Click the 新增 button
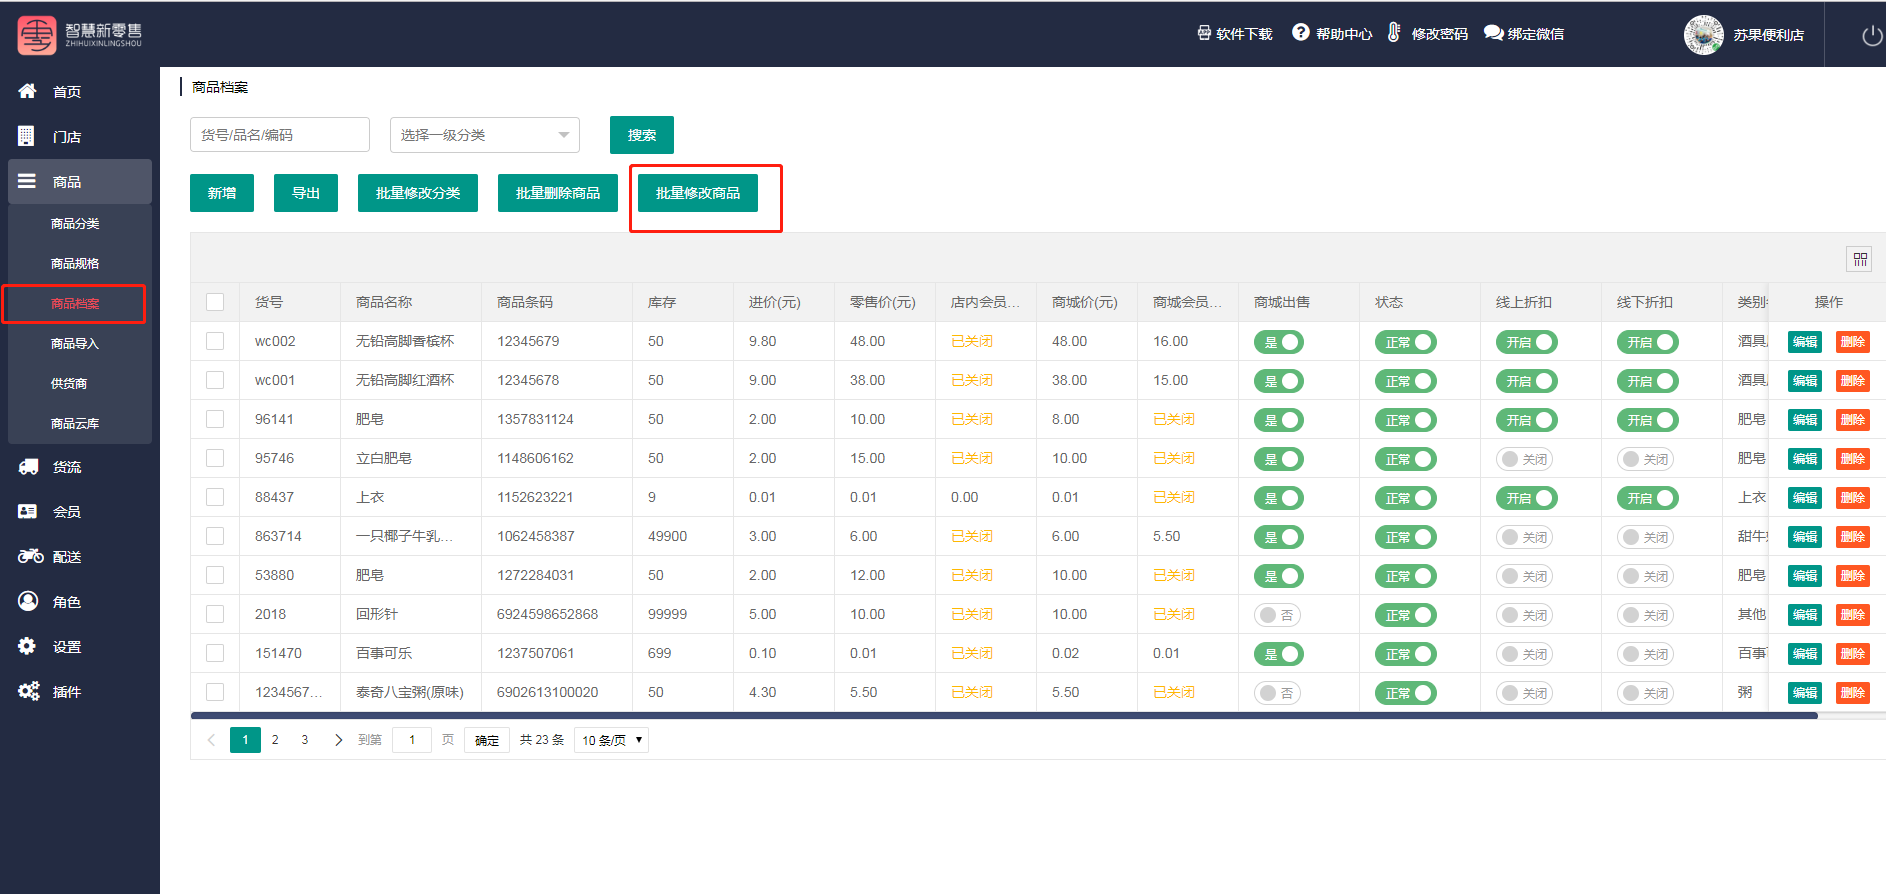 point(222,193)
